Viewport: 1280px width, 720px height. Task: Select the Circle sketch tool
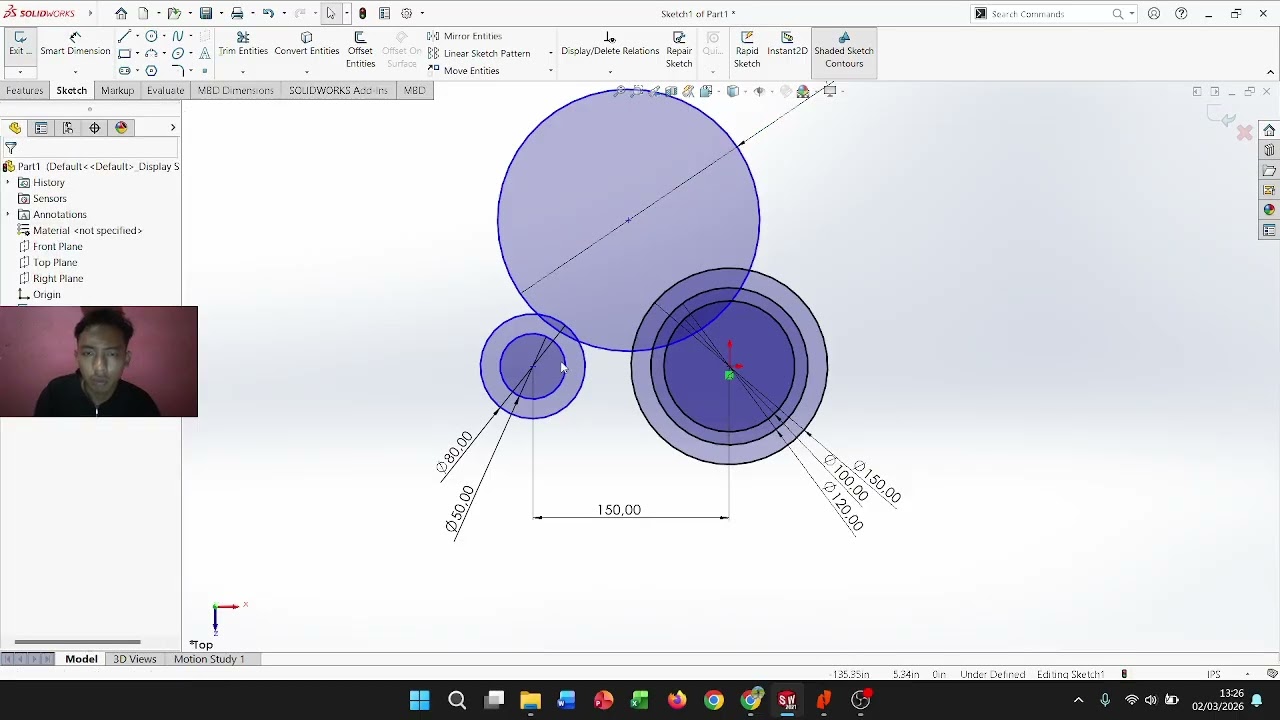(x=151, y=36)
